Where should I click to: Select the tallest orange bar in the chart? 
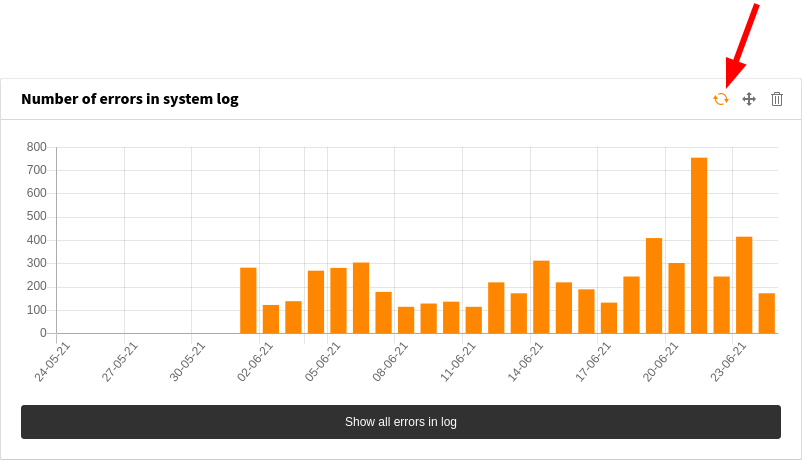699,245
